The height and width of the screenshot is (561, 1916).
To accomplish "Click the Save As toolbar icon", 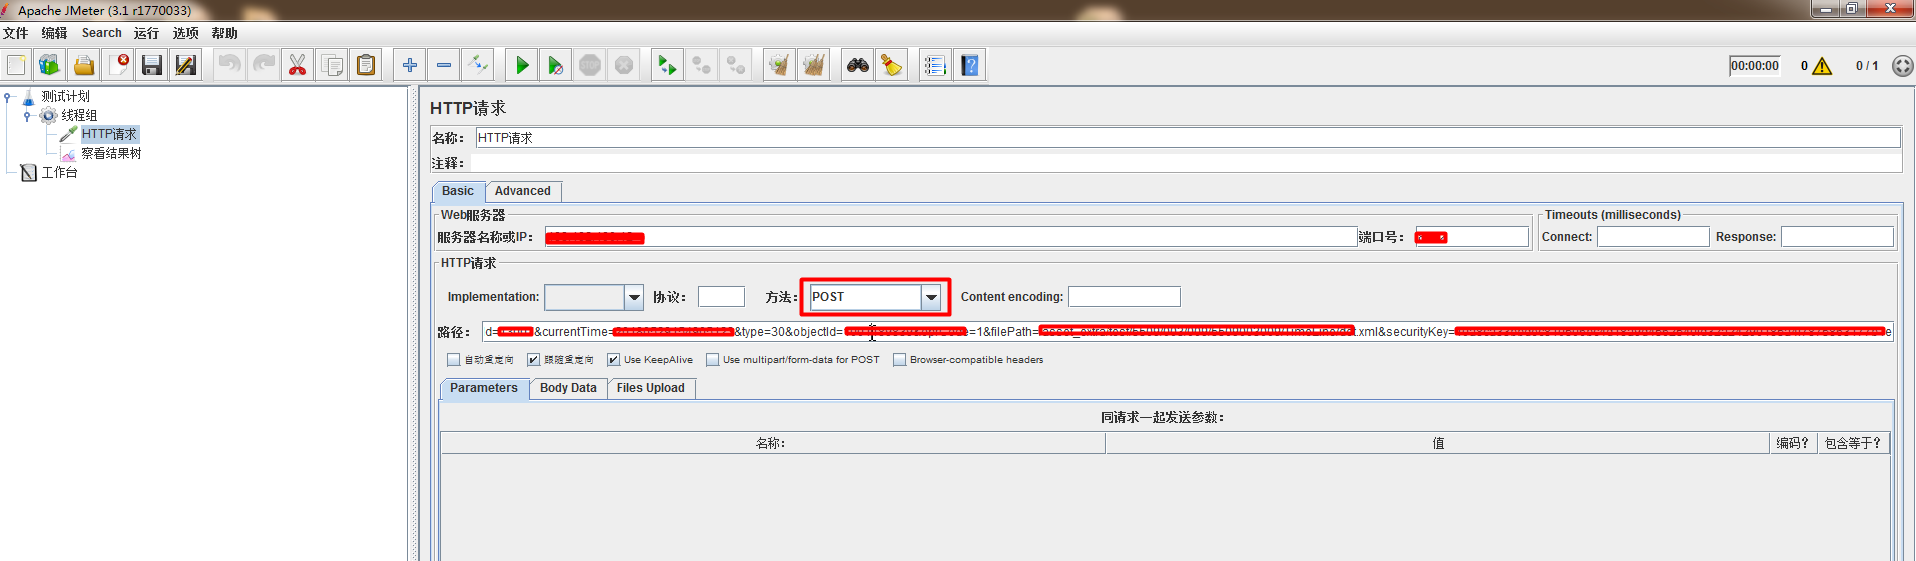I will 186,66.
